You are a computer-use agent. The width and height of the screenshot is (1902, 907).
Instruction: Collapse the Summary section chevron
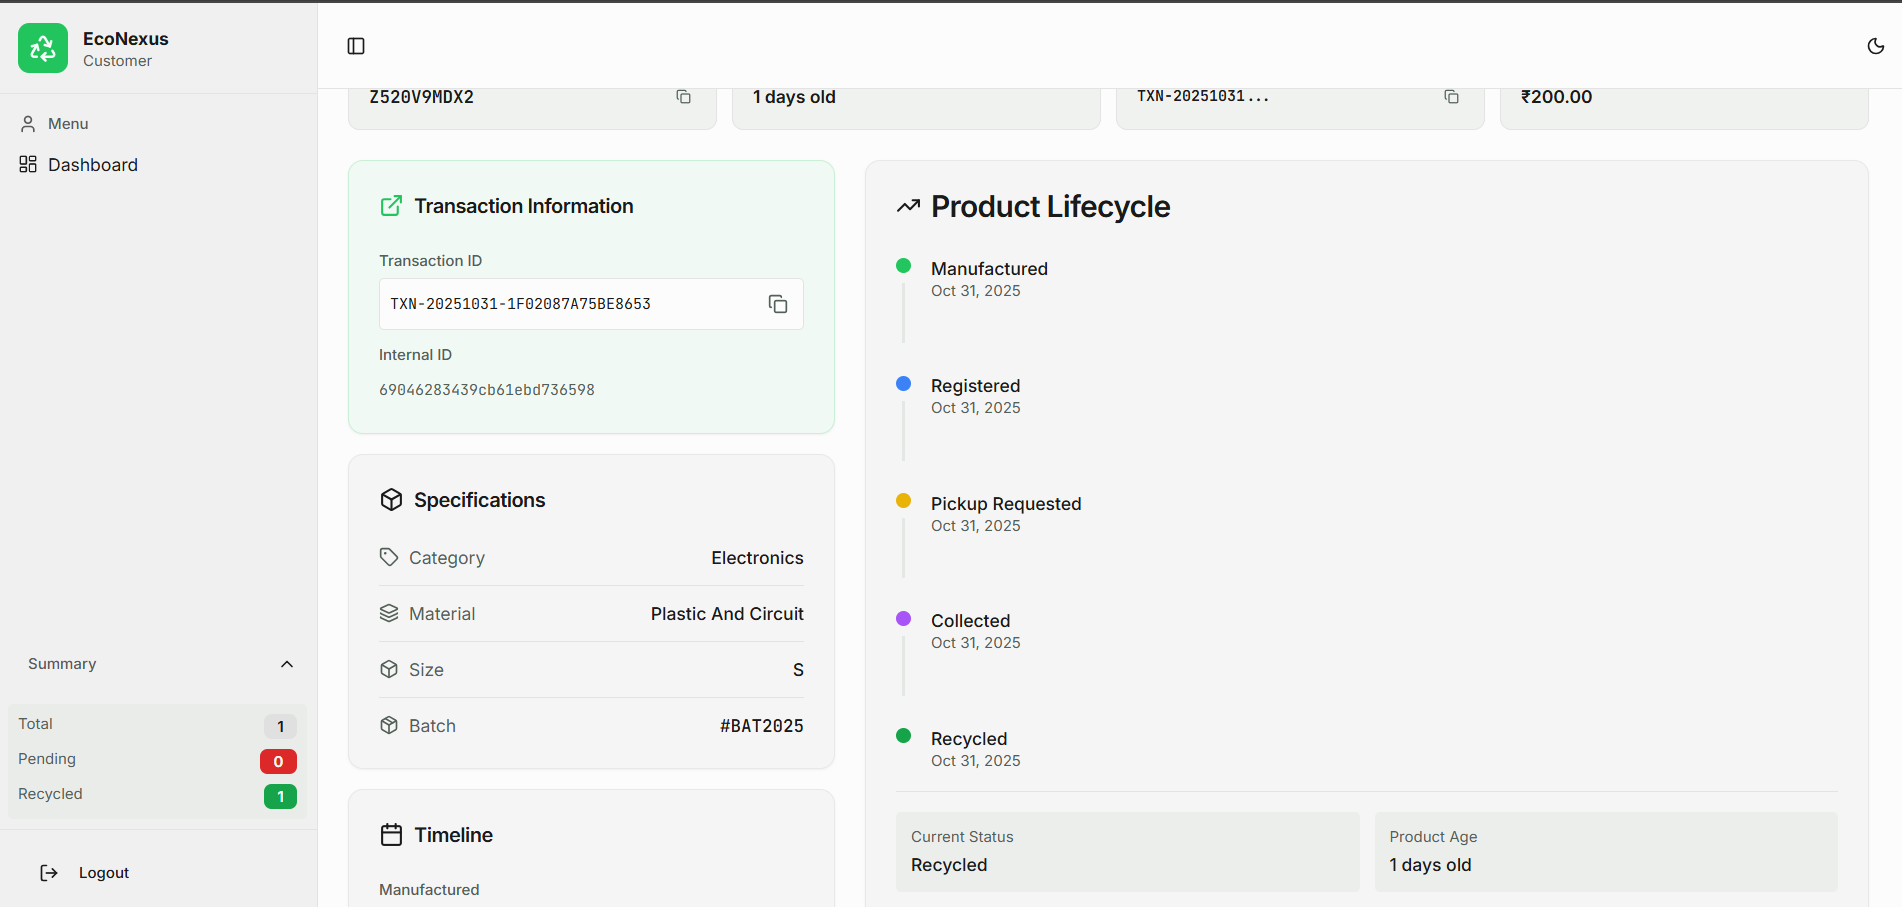coord(287,664)
